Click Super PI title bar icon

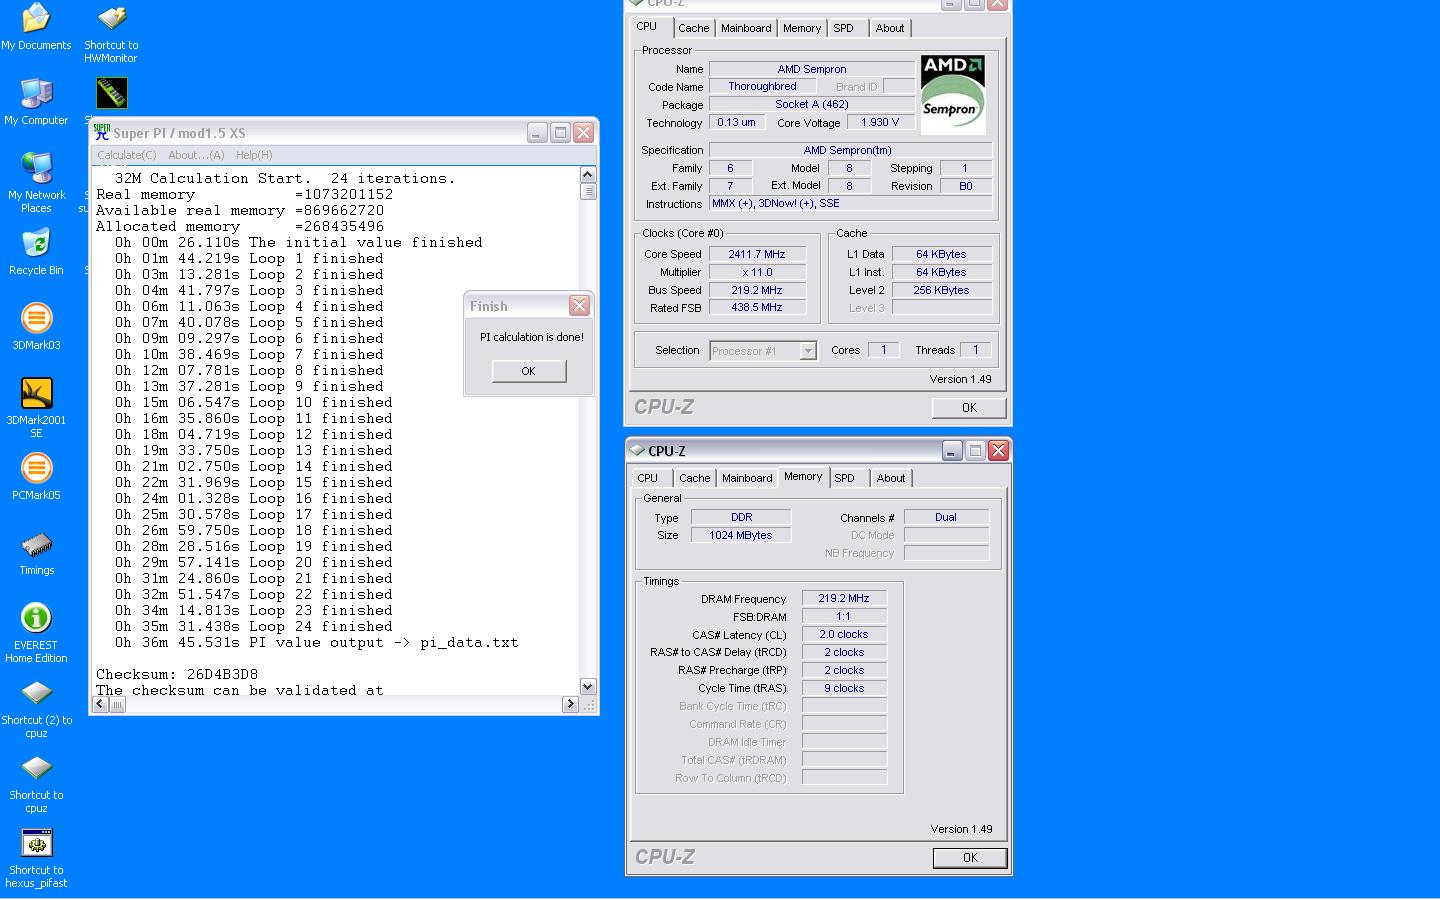click(x=101, y=132)
